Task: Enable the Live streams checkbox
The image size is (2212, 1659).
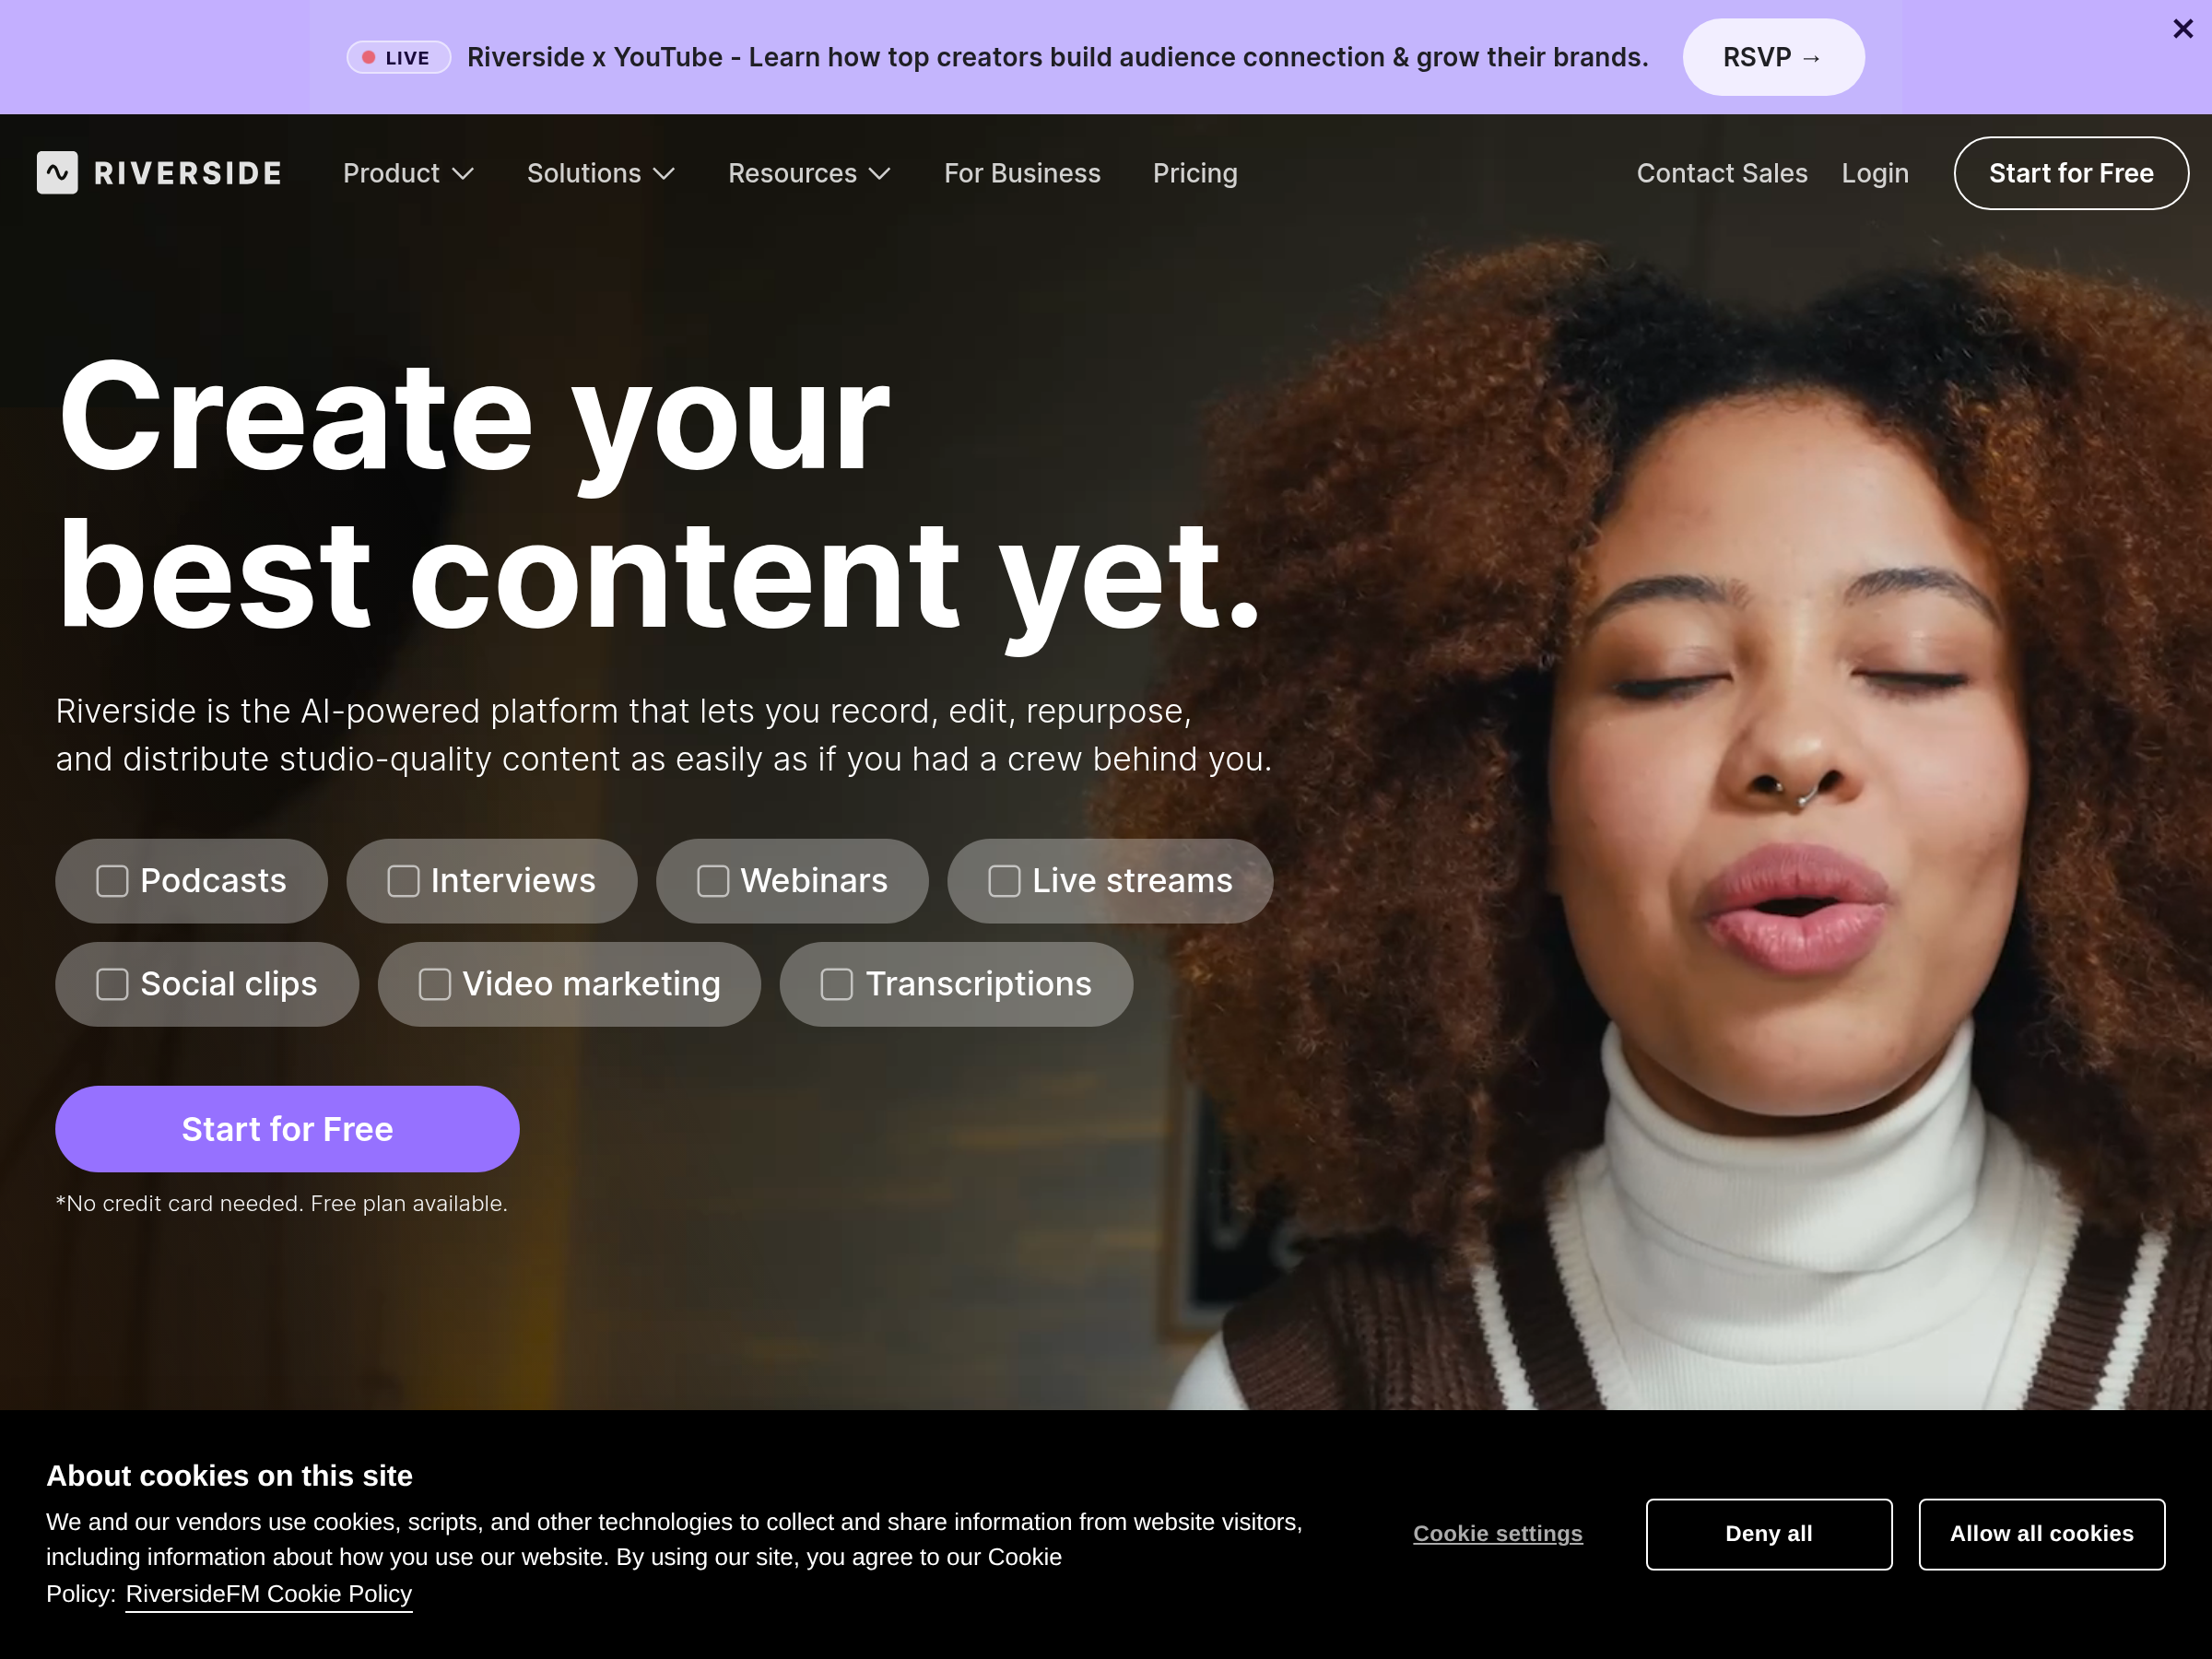Action: point(1004,881)
